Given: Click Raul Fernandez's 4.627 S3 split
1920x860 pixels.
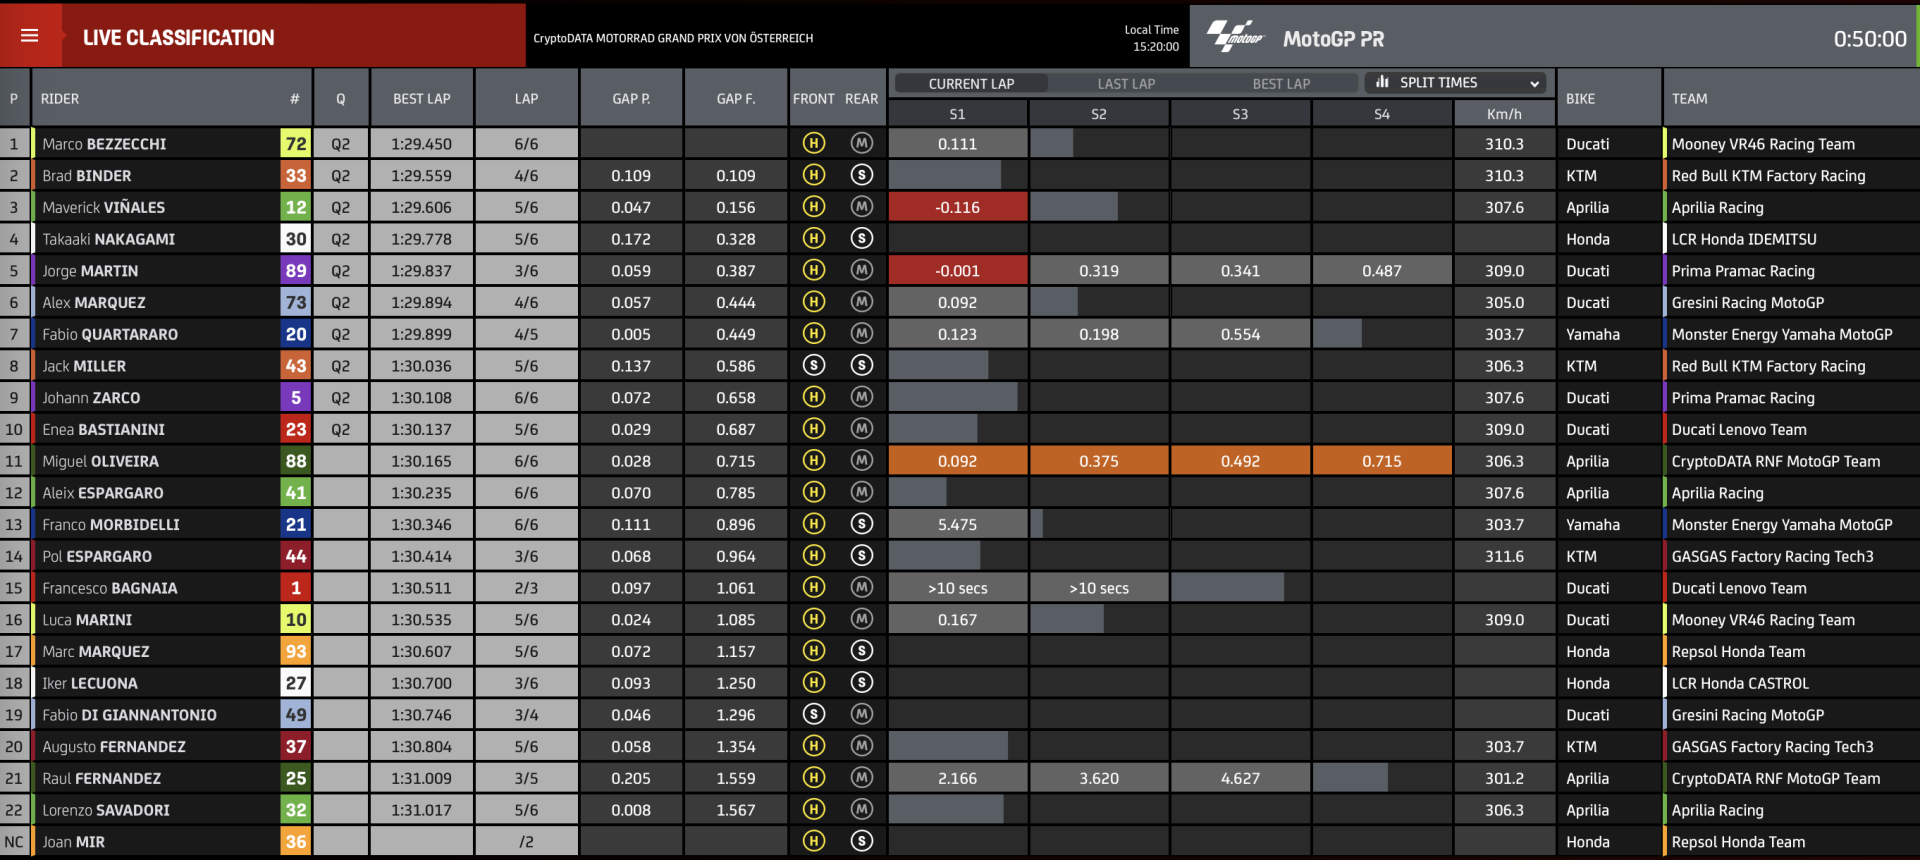Looking at the screenshot, I should coord(1240,778).
